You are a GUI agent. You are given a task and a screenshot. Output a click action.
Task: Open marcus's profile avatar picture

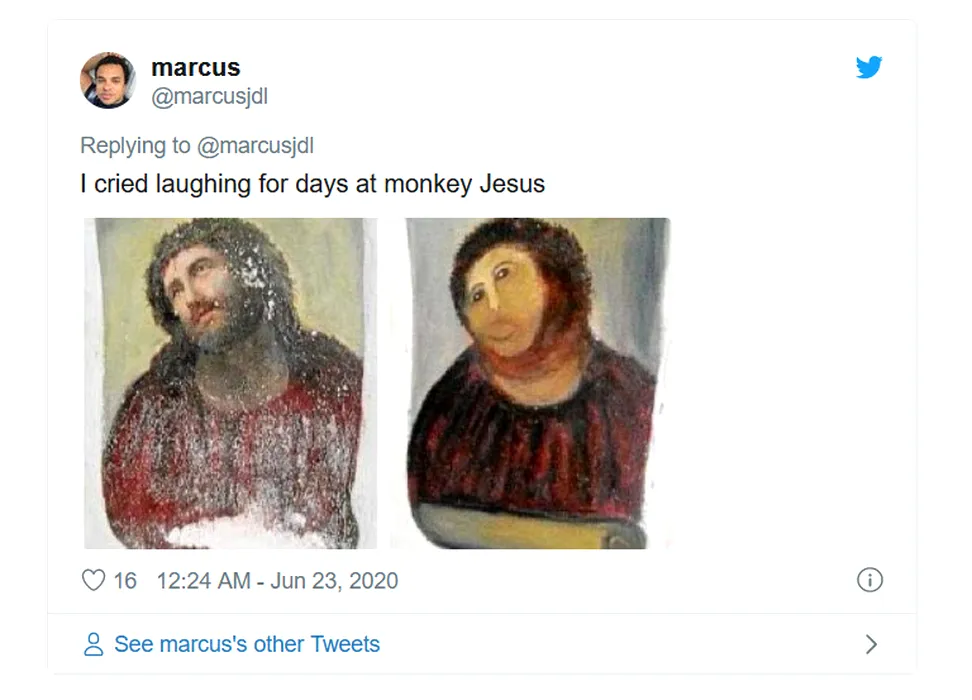click(108, 80)
